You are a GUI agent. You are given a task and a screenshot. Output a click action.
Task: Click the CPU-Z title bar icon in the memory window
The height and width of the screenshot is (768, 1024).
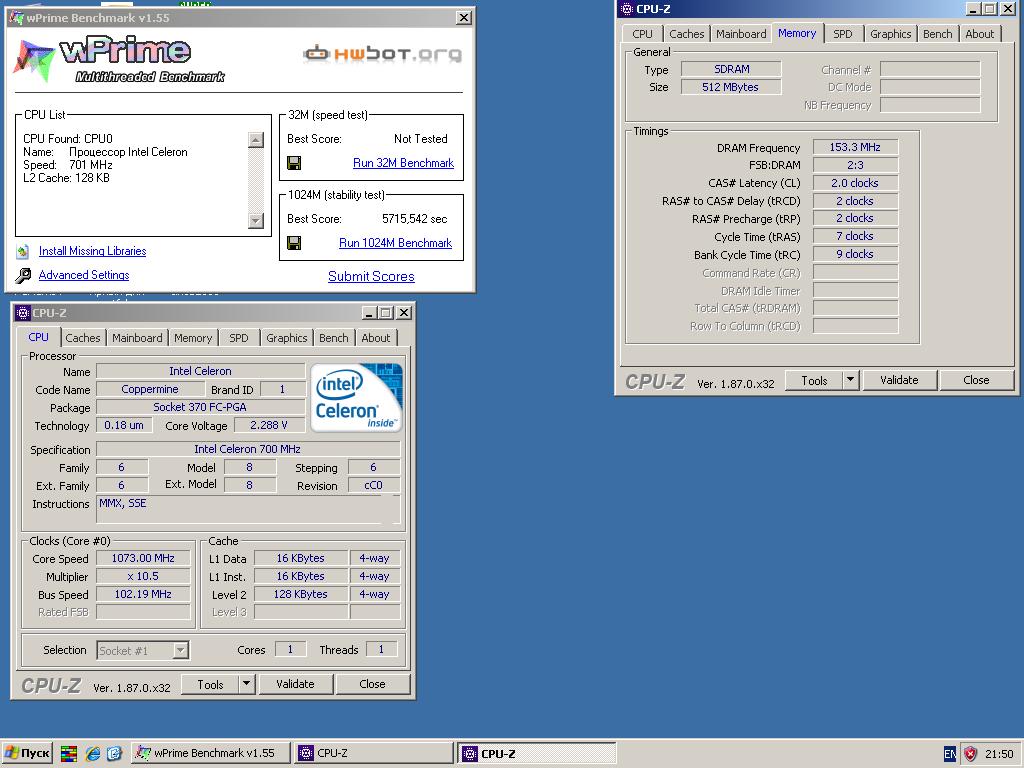click(x=627, y=8)
